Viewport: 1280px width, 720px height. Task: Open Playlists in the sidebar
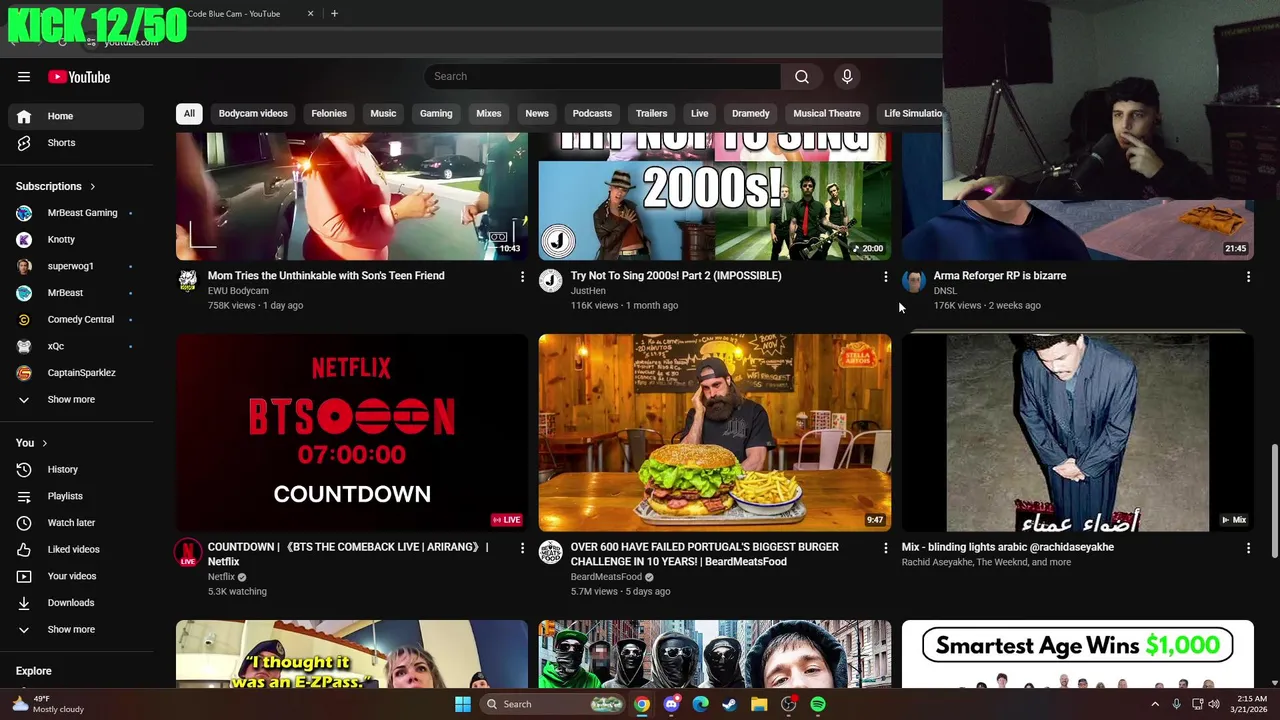coord(76,496)
